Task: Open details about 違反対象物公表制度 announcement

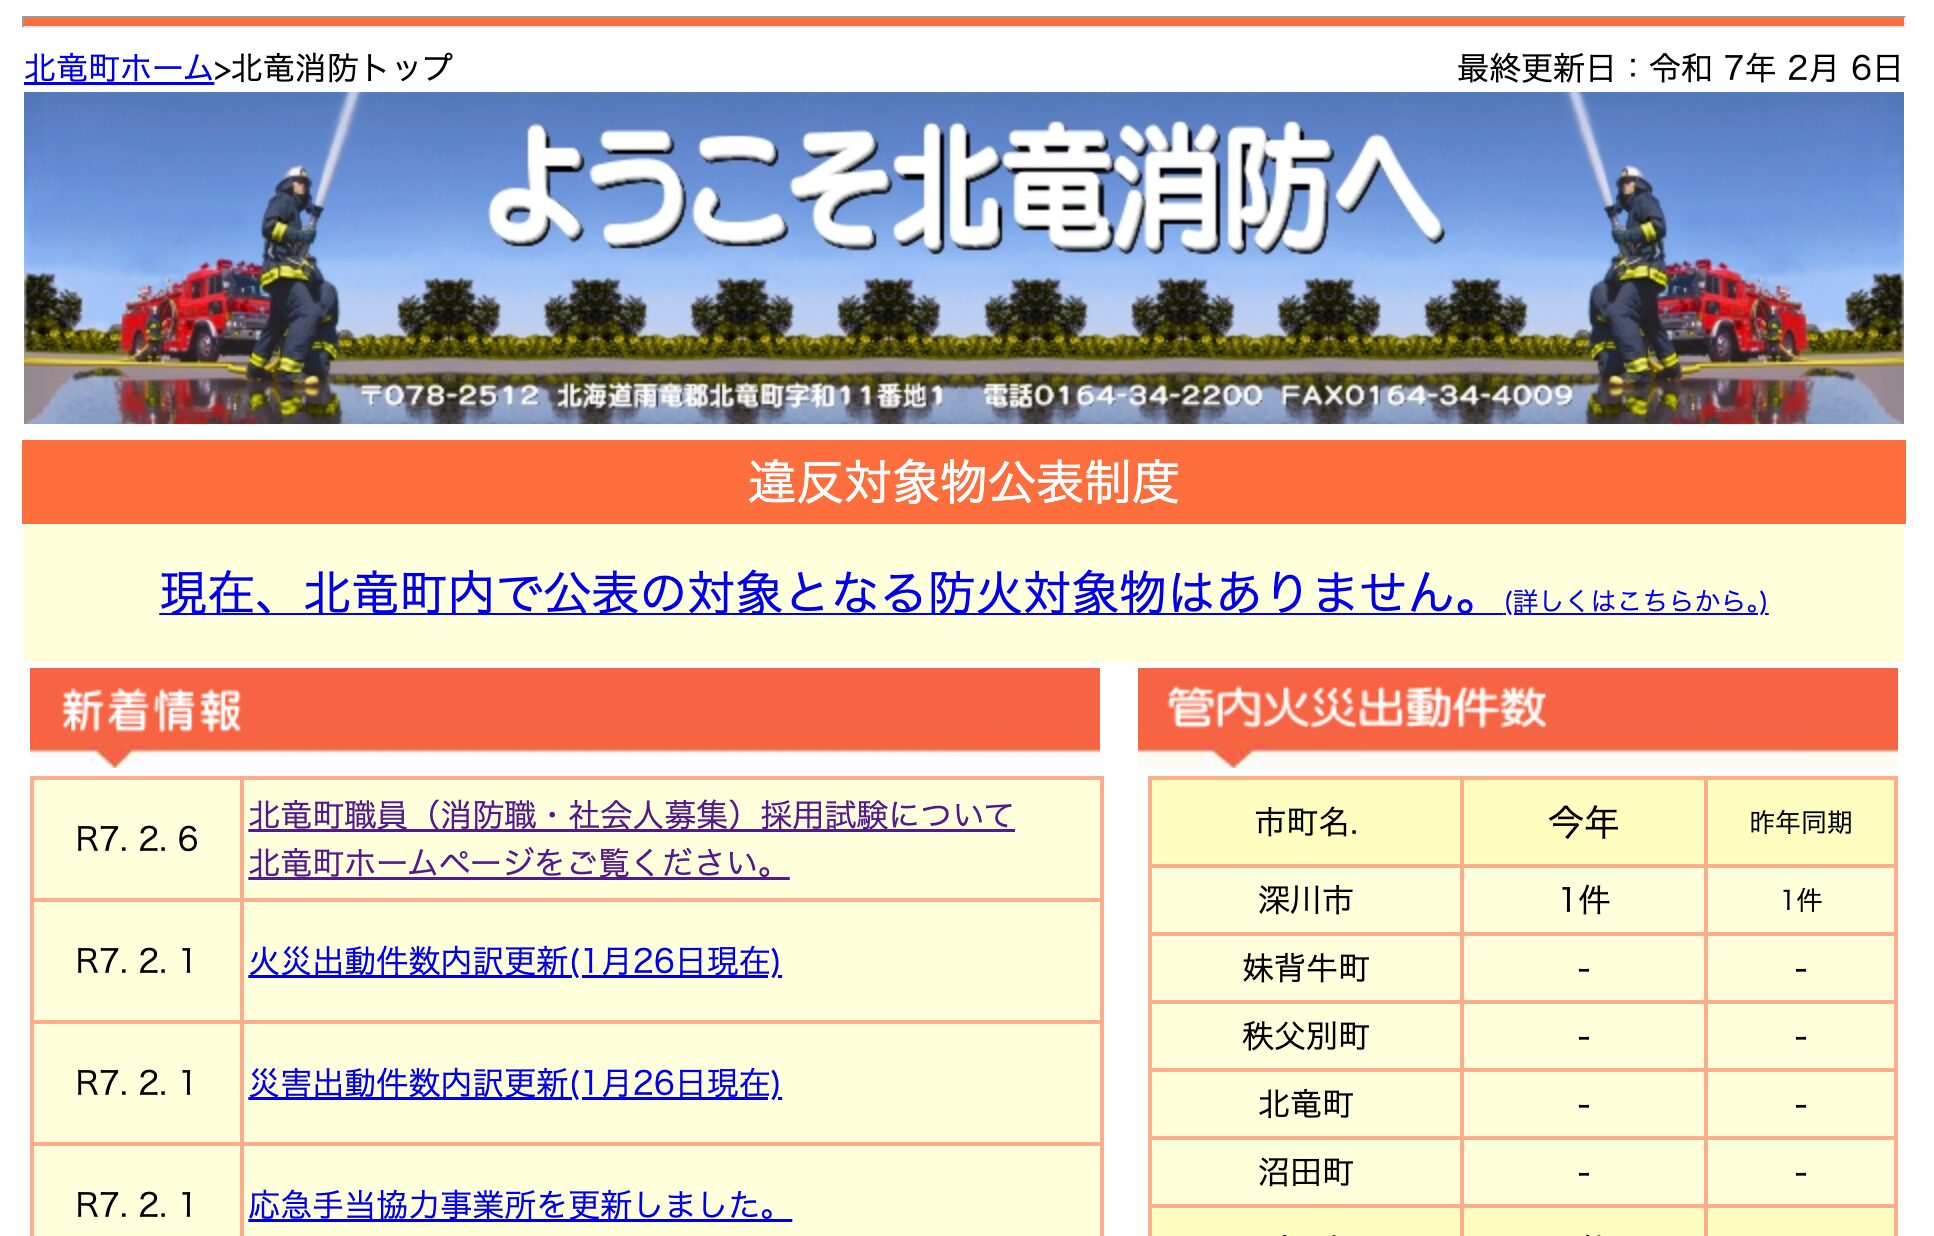Action: click(x=965, y=482)
